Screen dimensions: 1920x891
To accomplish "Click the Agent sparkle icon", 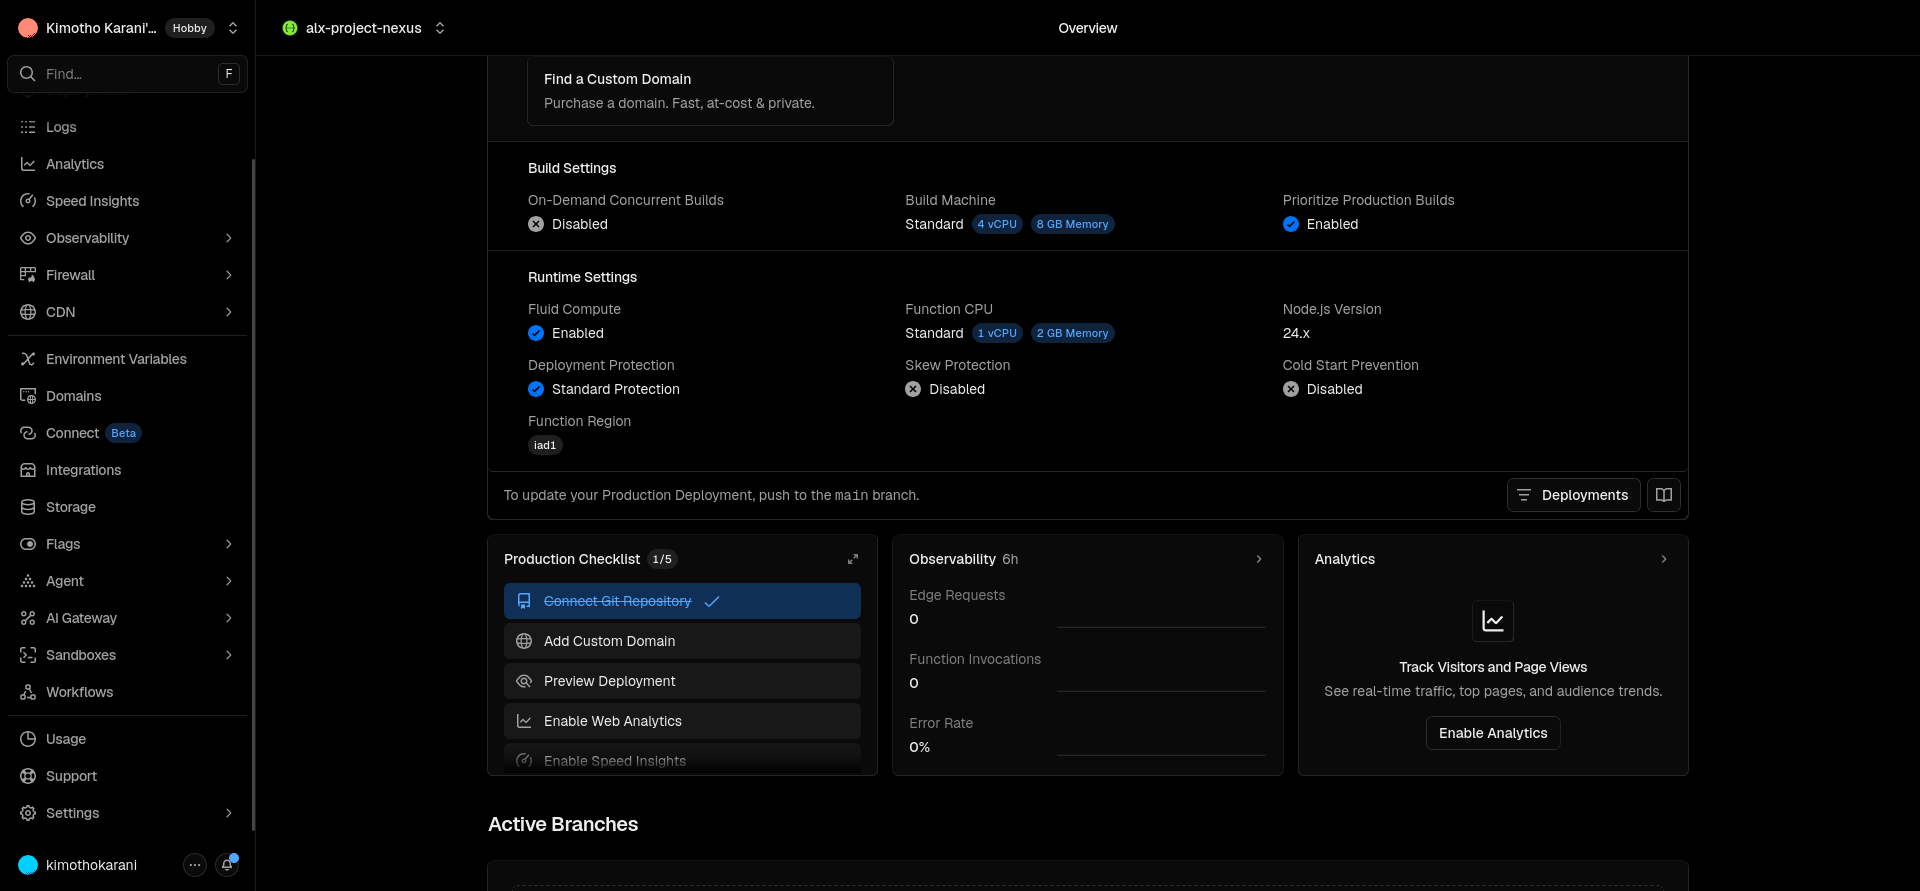I will point(28,581).
